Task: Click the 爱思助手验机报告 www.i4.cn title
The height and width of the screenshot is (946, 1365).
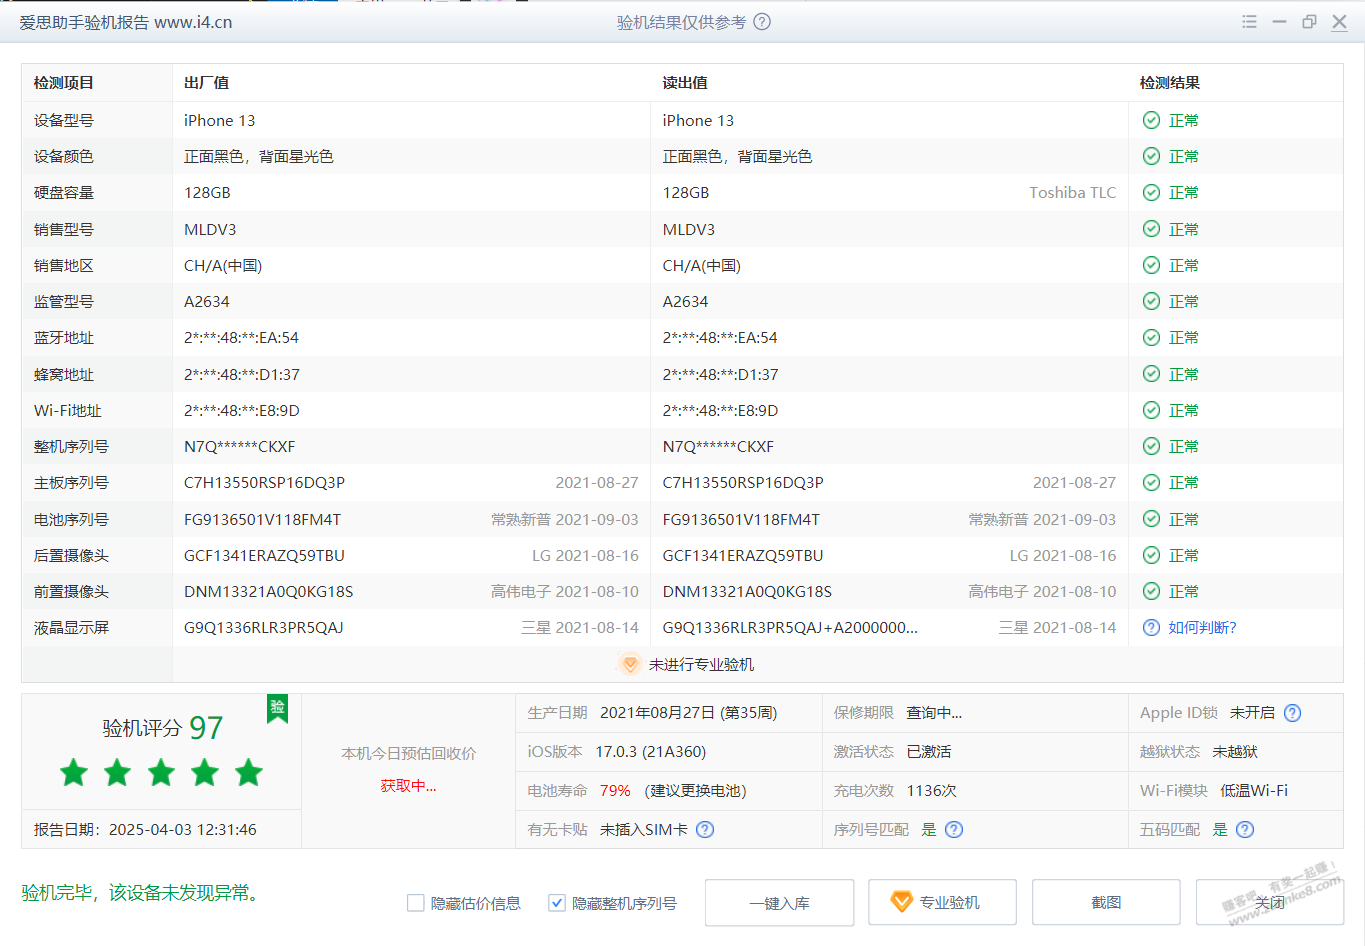Action: click(x=126, y=22)
